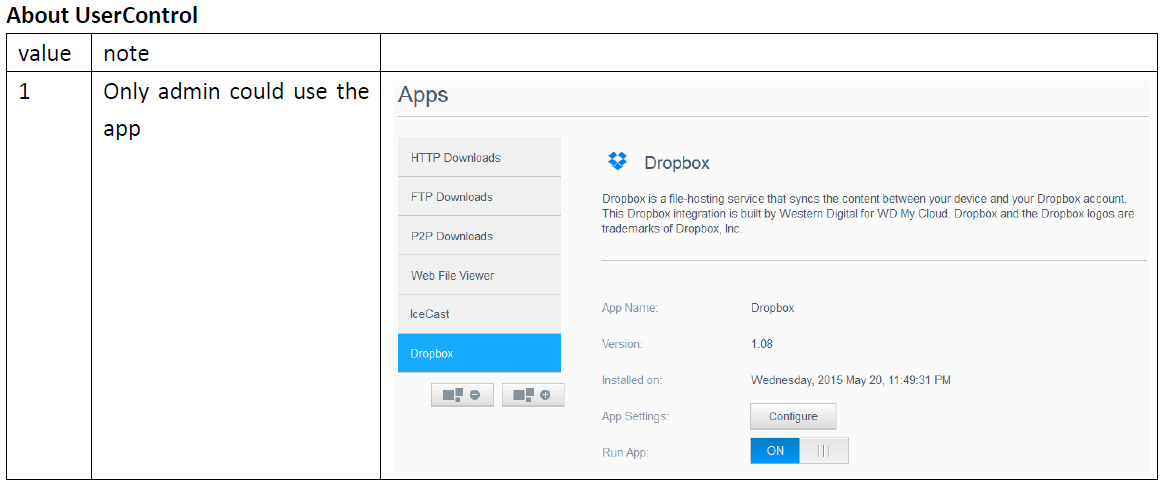Open the Configure app settings button
1163x485 pixels.
pos(793,416)
